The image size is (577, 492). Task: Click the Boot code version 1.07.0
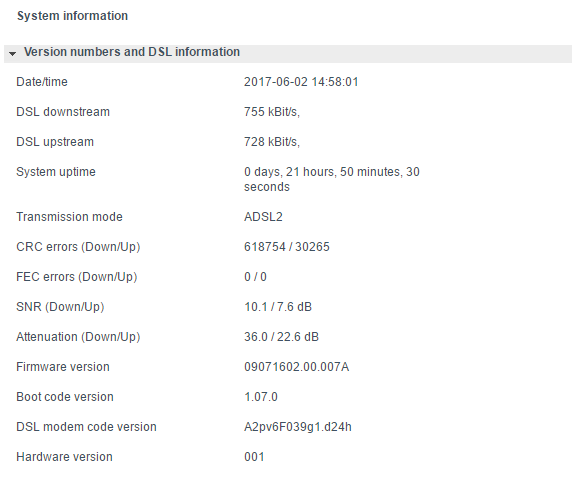[261, 397]
